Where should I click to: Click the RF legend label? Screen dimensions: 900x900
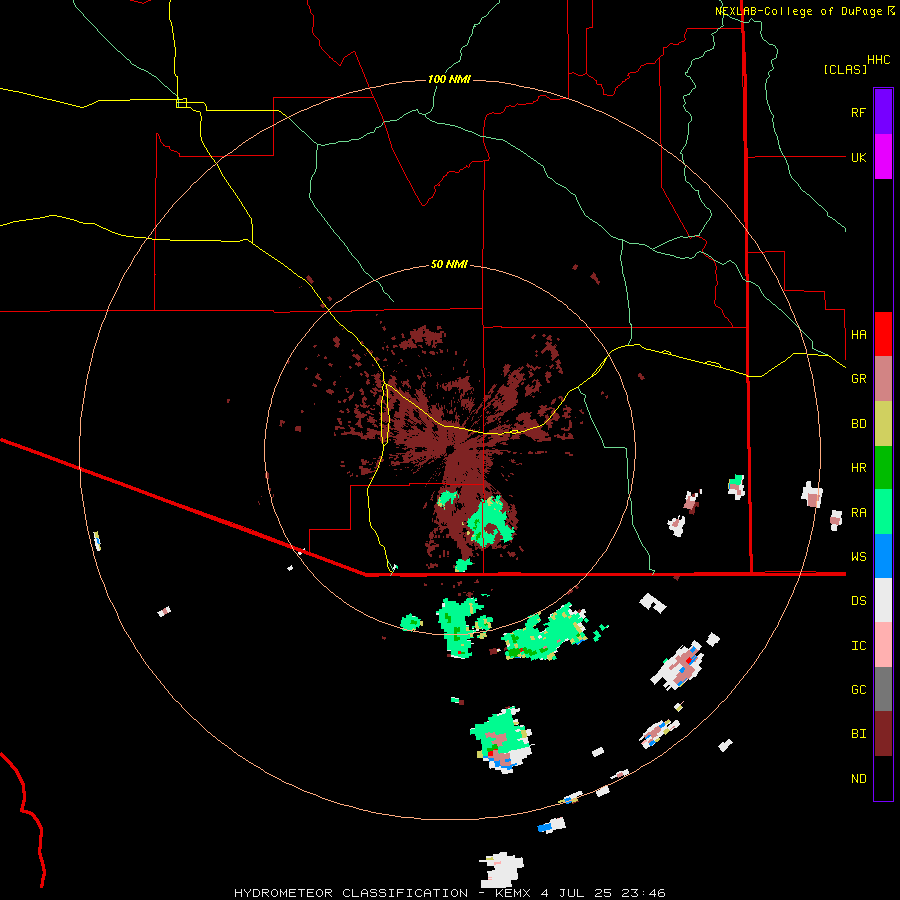(x=858, y=112)
